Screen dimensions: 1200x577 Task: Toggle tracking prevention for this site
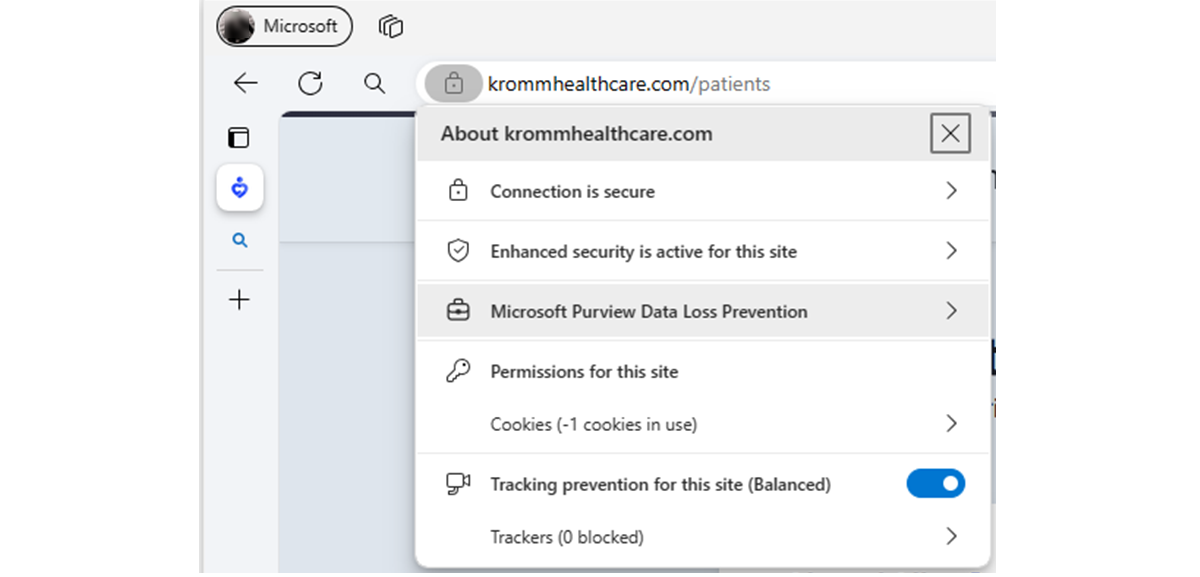[x=935, y=484]
